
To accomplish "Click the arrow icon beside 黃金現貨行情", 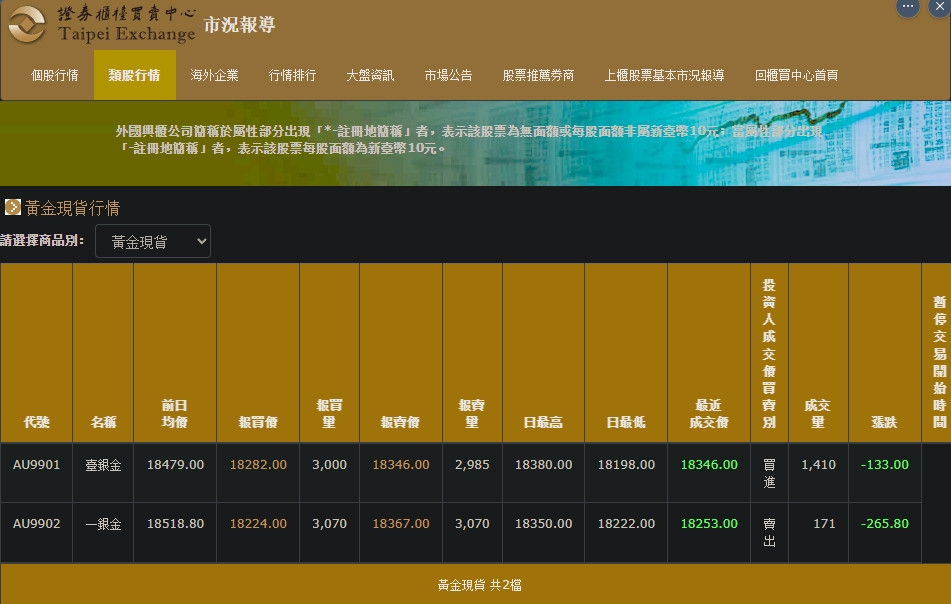I will pyautogui.click(x=13, y=207).
